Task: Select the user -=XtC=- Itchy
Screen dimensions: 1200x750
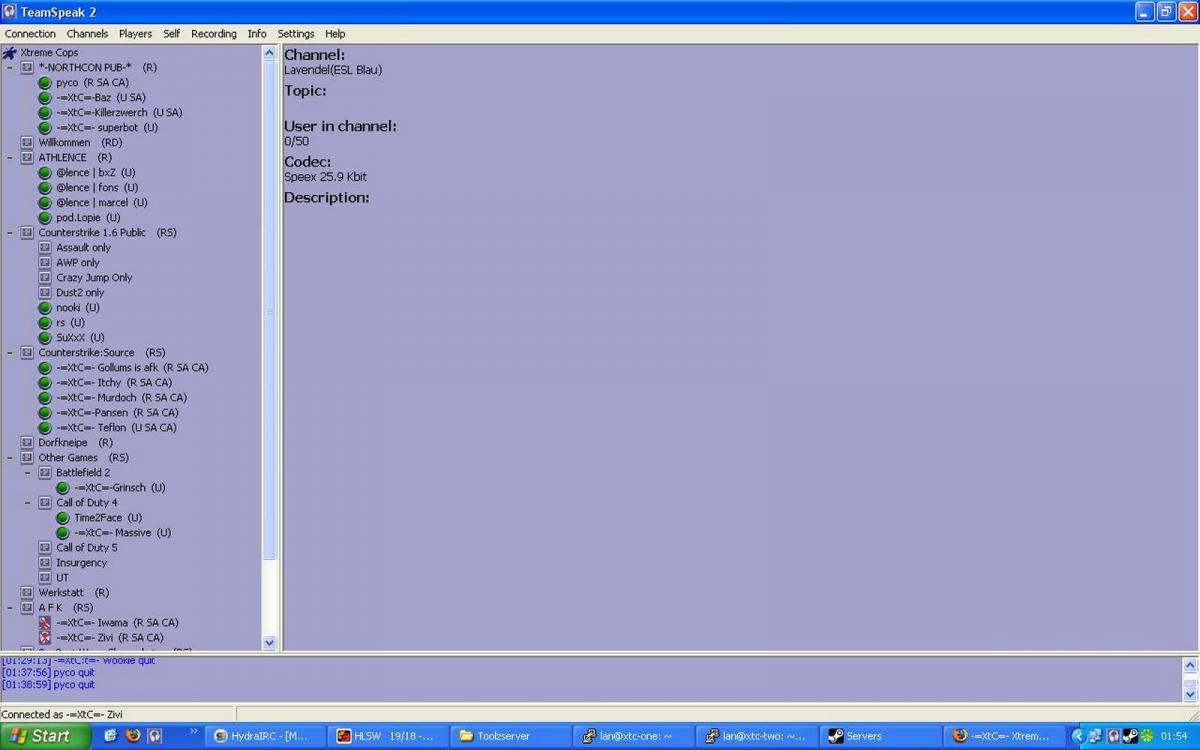Action: coord(114,383)
